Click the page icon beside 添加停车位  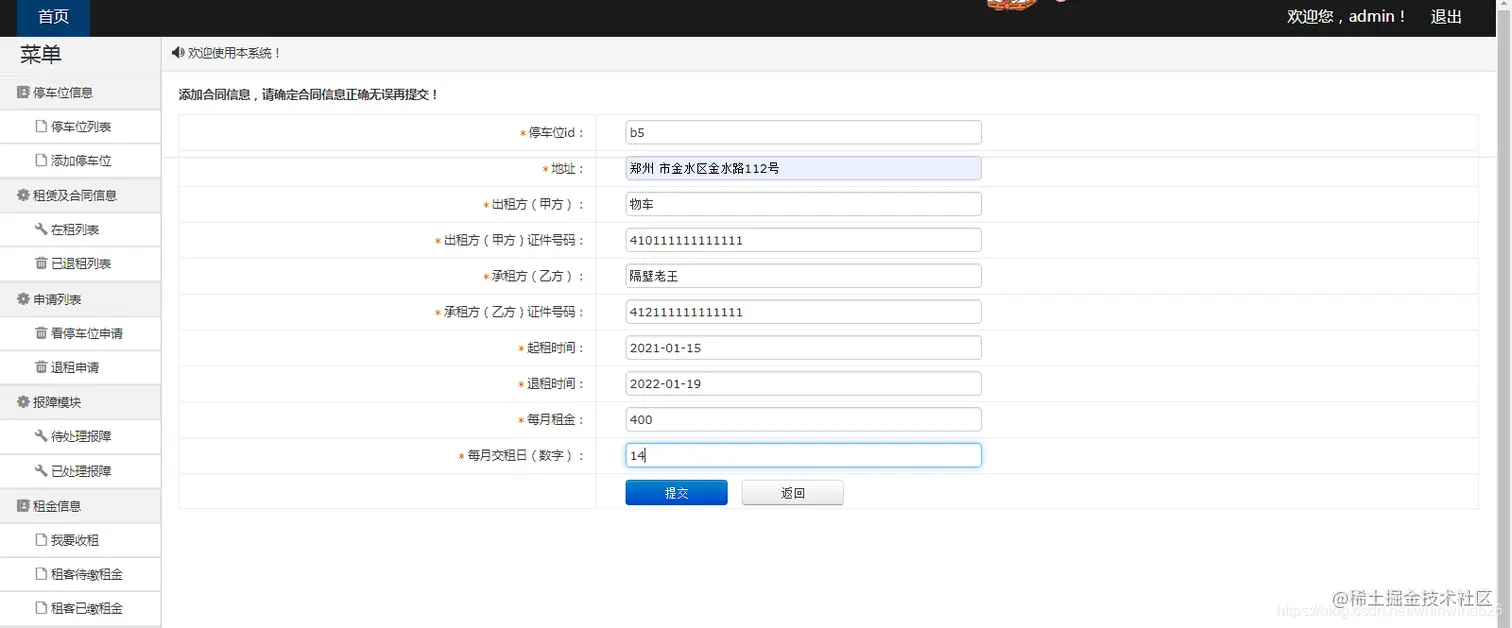pos(41,161)
